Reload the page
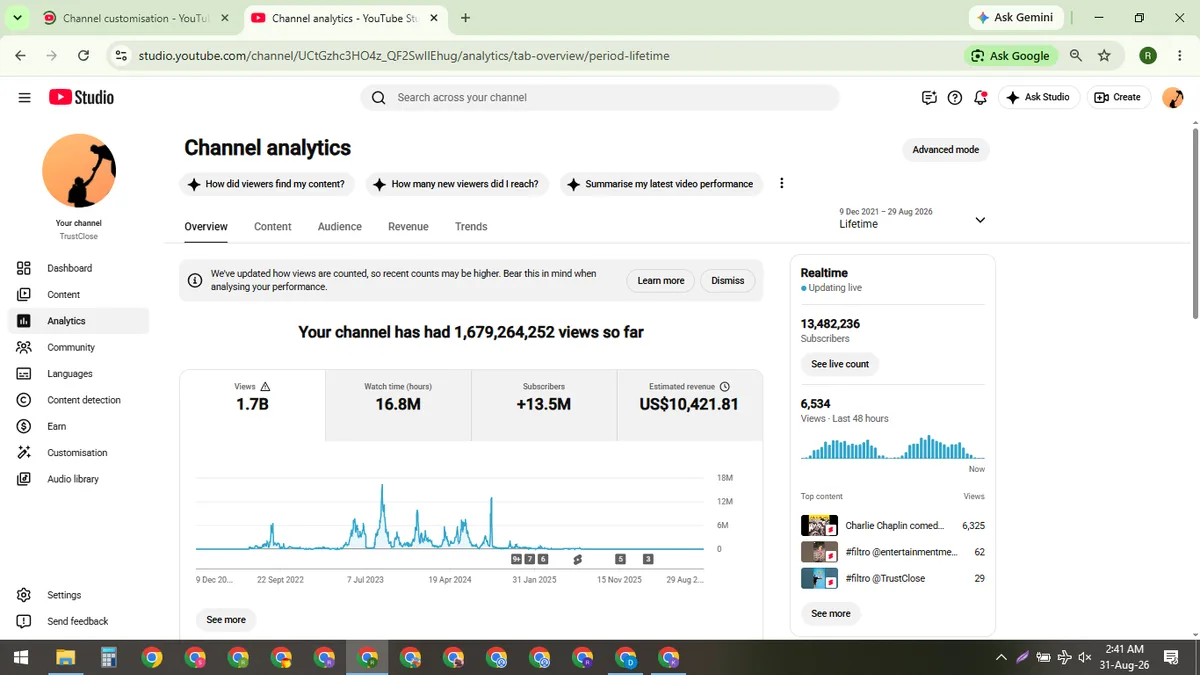 (83, 56)
